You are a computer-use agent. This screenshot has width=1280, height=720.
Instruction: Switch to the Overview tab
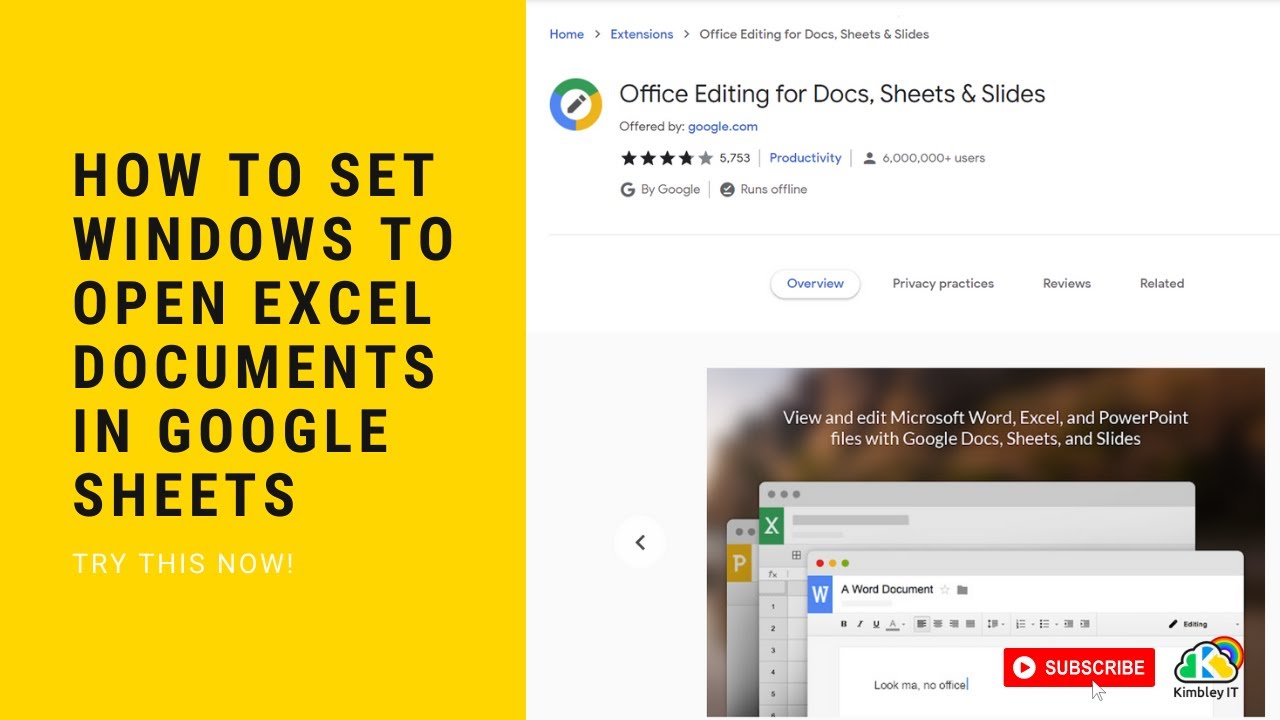[815, 283]
